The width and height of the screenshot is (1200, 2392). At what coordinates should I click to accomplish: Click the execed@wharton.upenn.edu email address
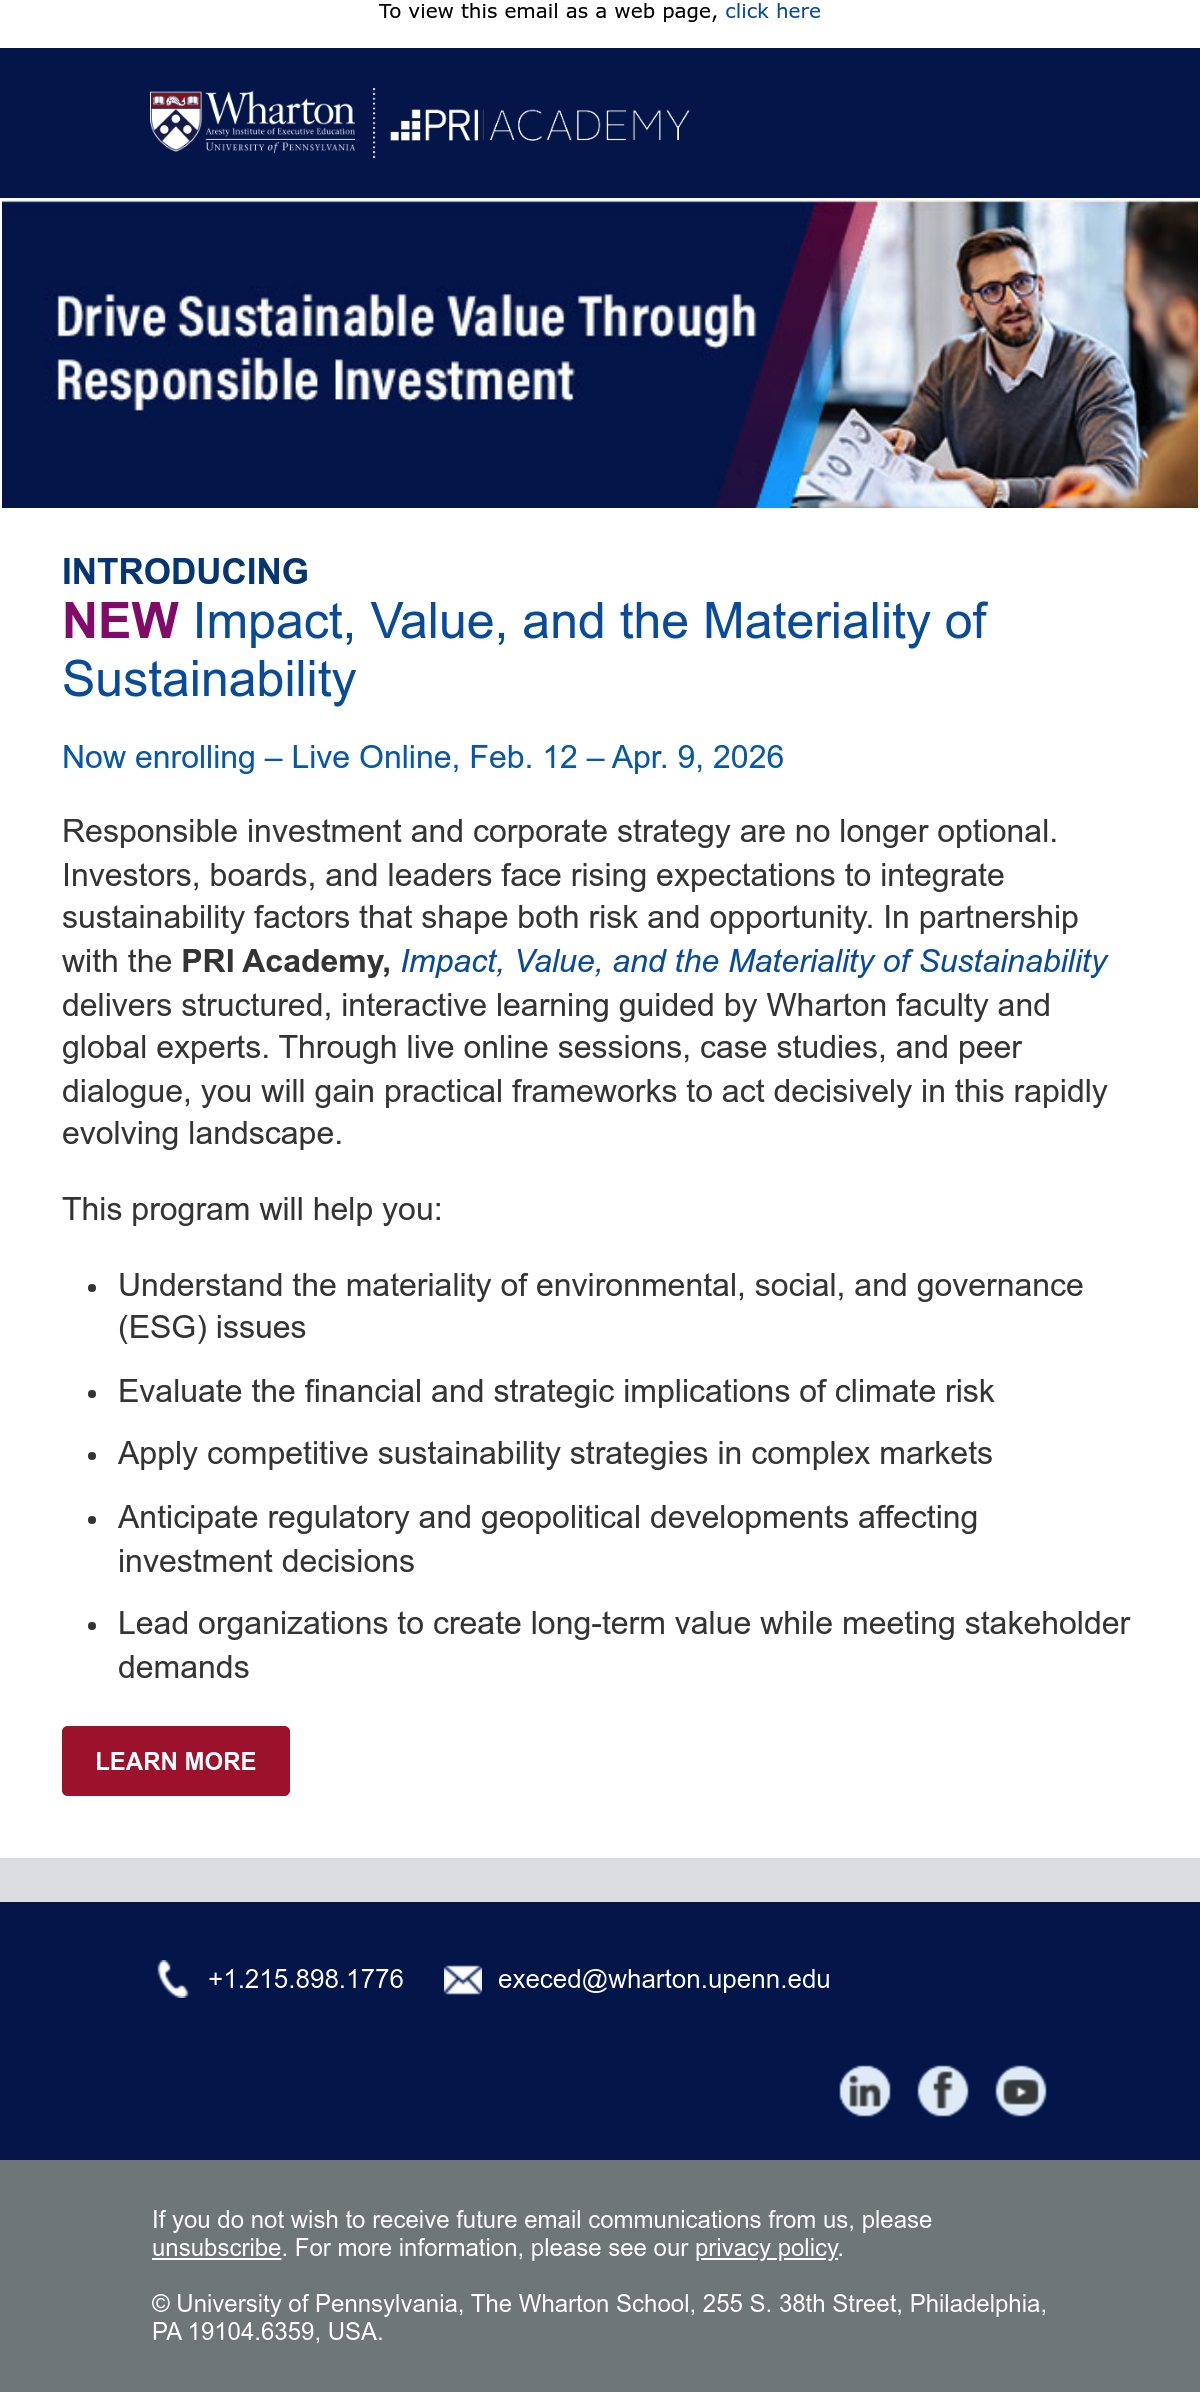click(x=664, y=1979)
